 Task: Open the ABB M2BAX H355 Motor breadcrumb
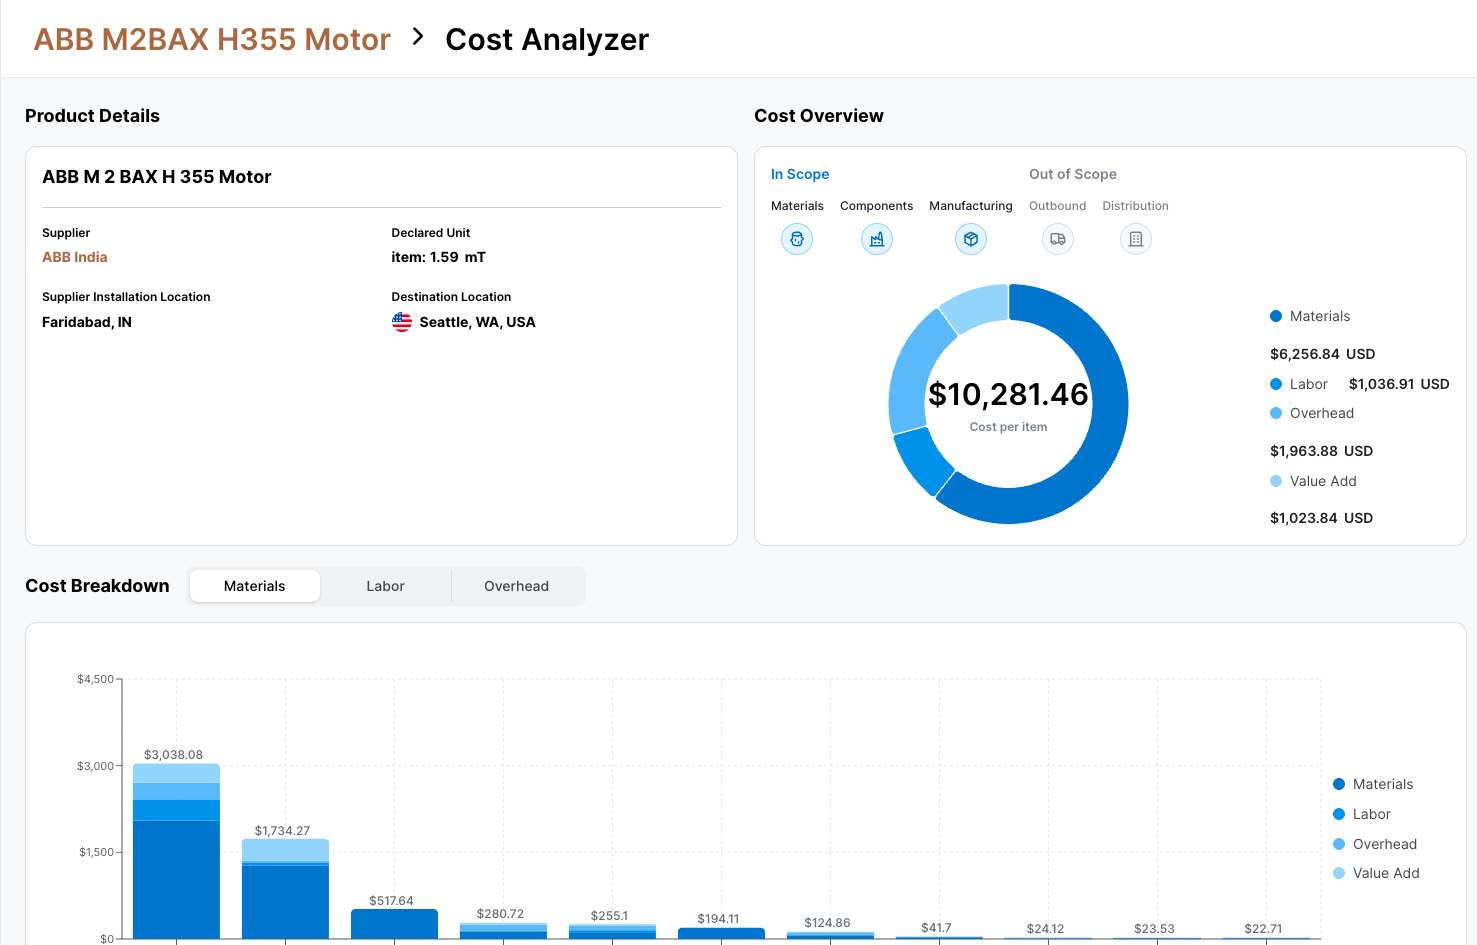pyautogui.click(x=212, y=39)
